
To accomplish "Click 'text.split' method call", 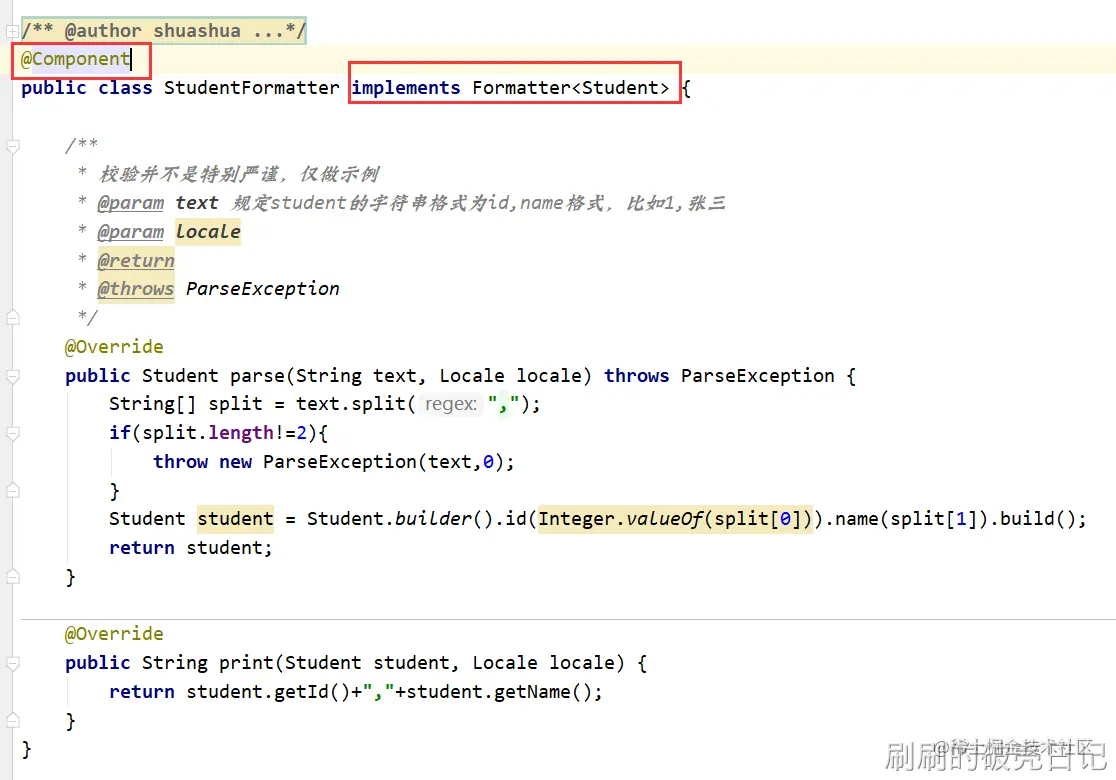I will pyautogui.click(x=351, y=404).
